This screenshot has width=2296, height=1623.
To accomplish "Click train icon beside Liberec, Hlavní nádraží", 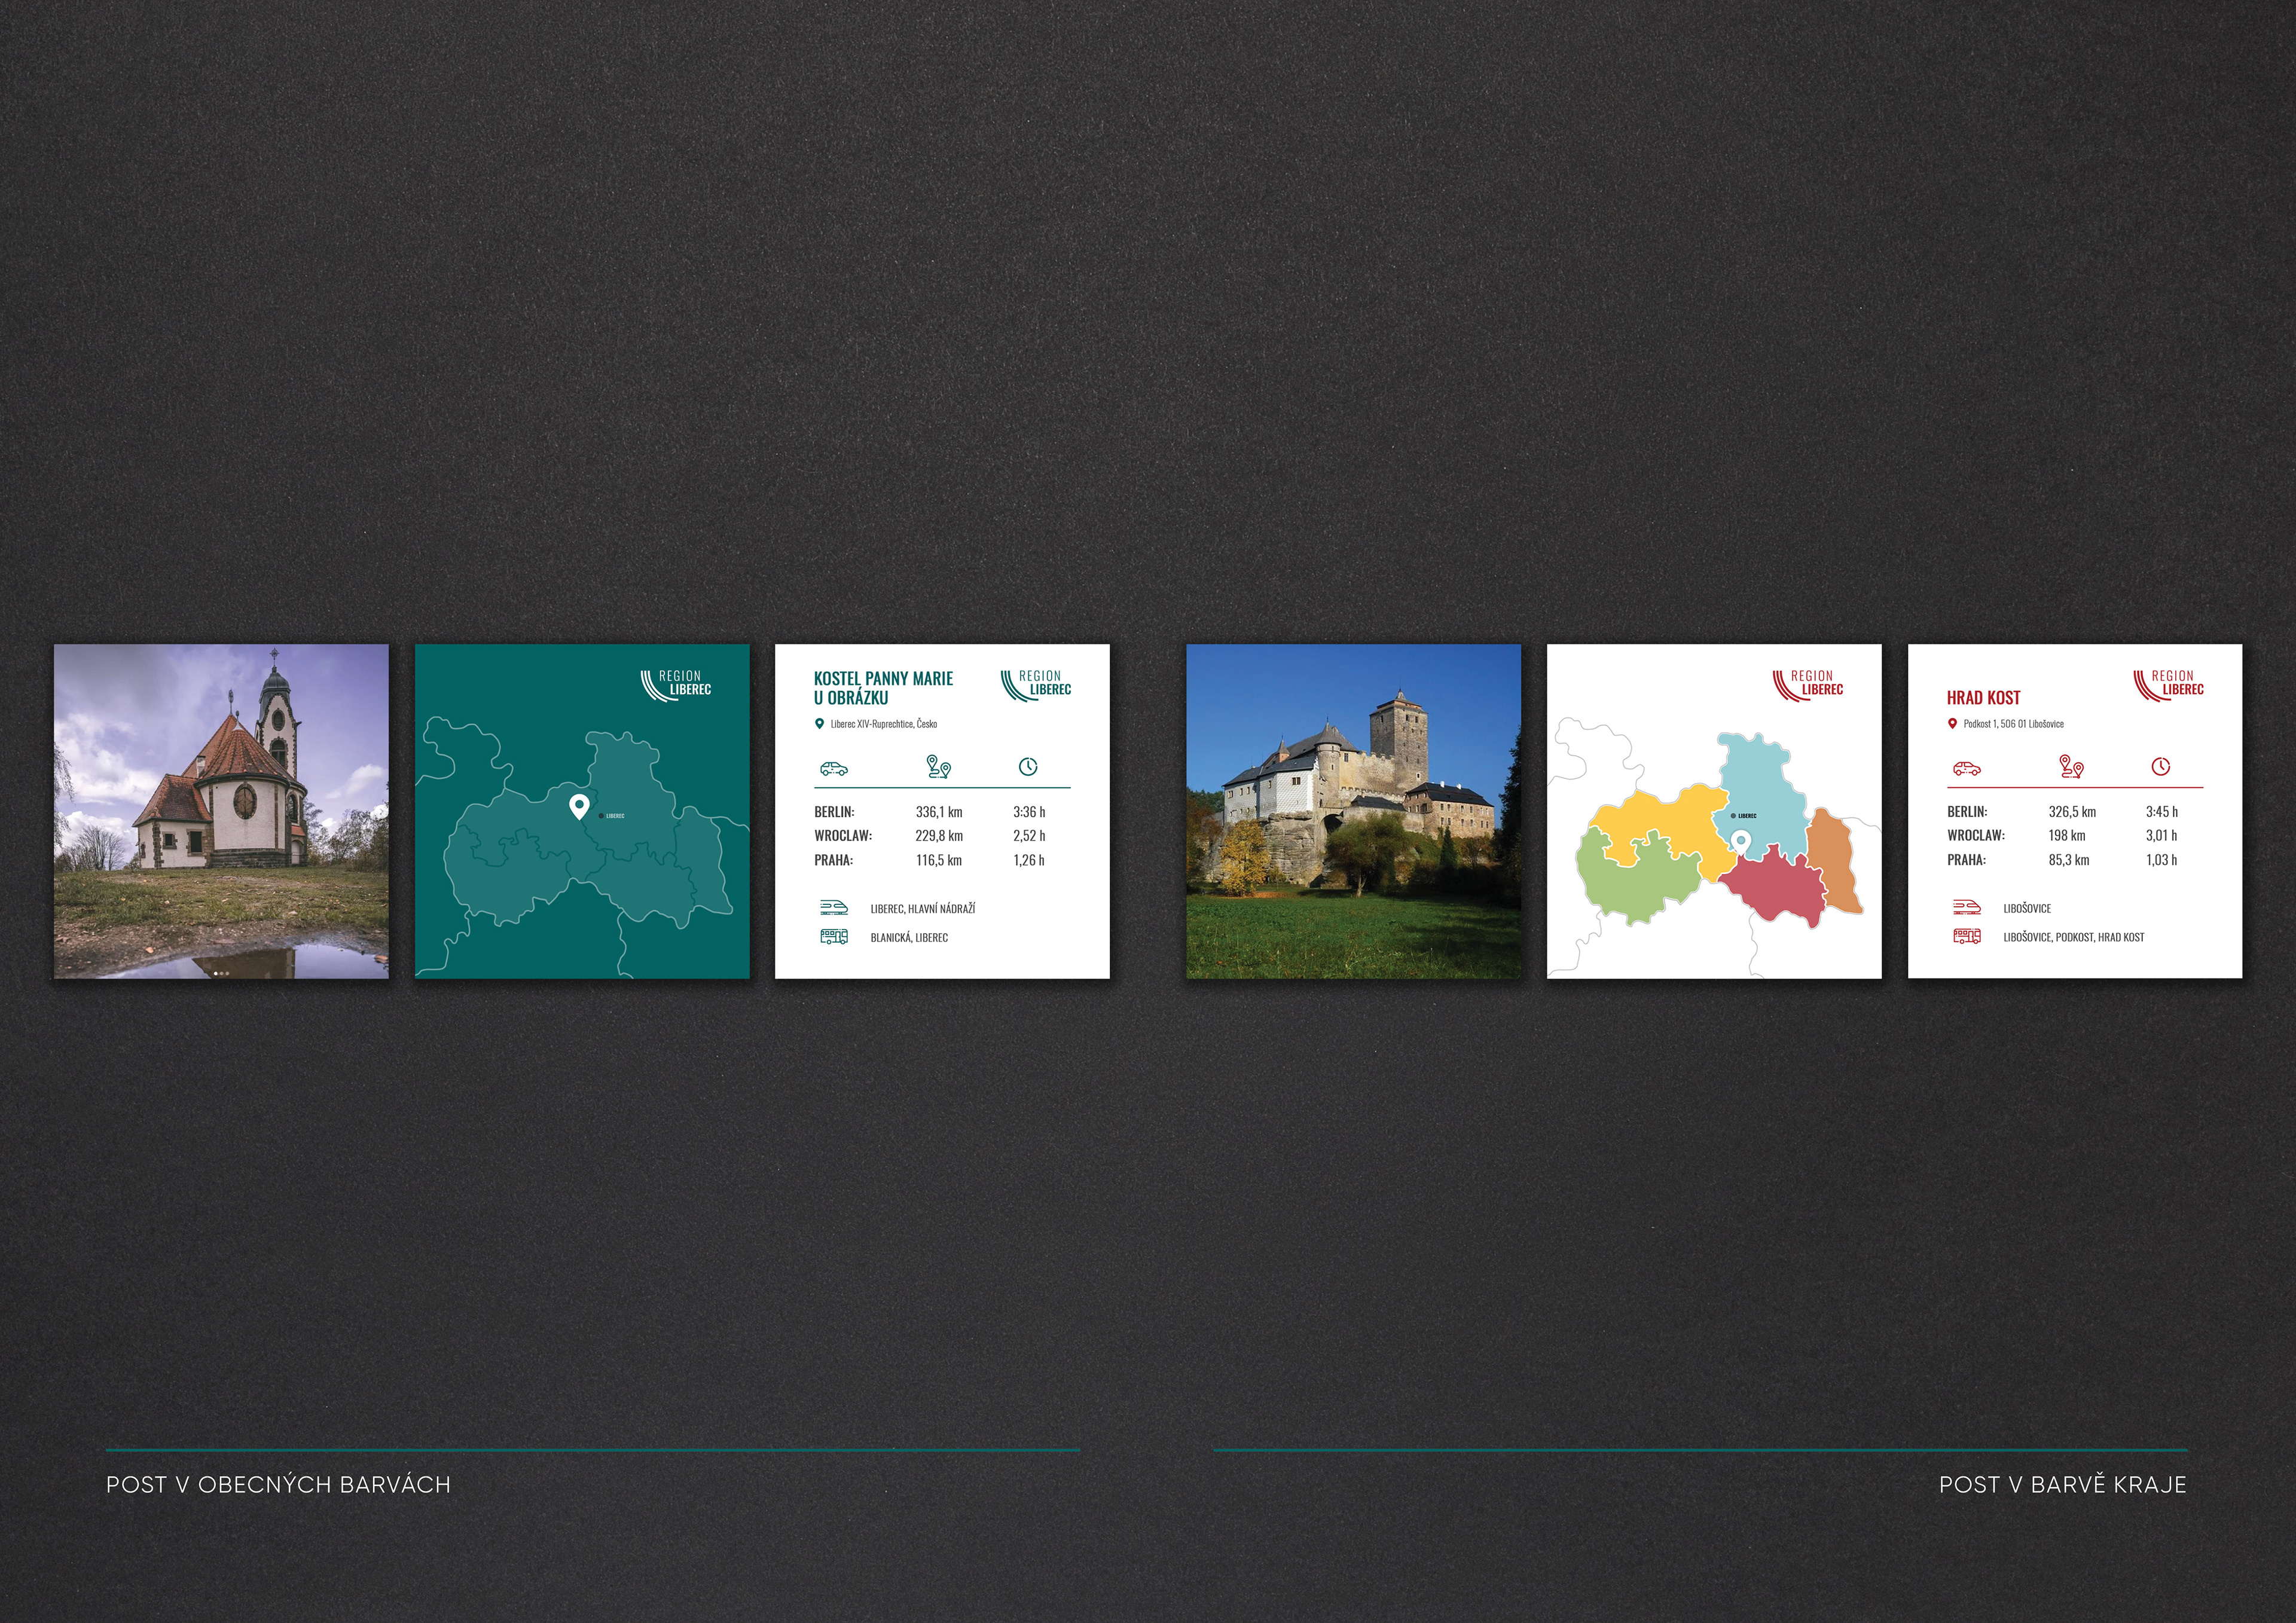I will (833, 907).
